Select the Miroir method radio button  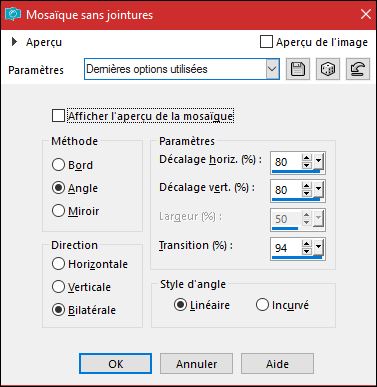pyautogui.click(x=58, y=211)
